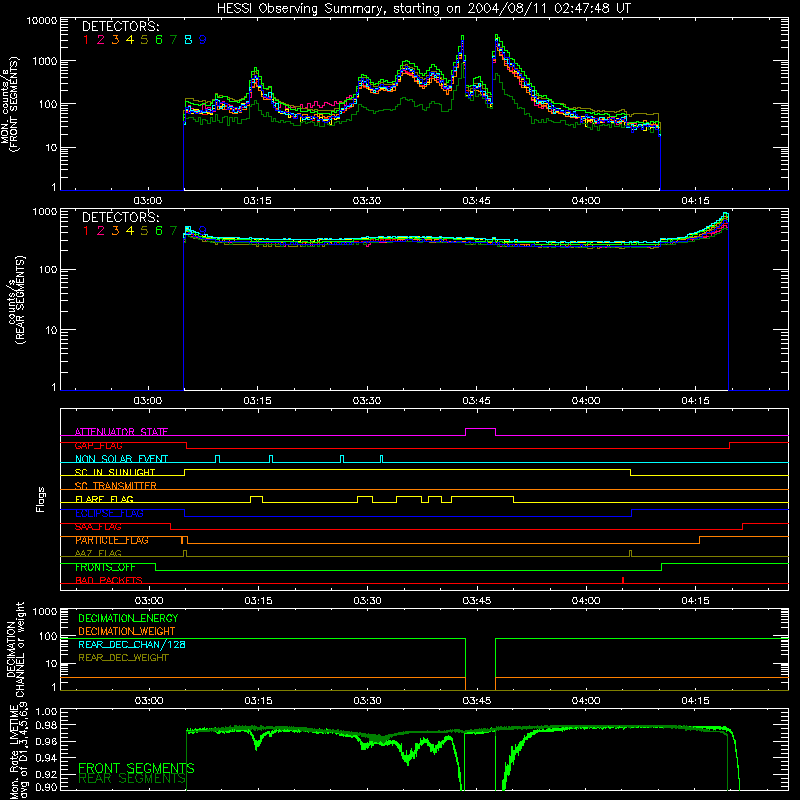Click the 03:30 time label under the decimation panel
The image size is (800, 800).
(x=367, y=701)
